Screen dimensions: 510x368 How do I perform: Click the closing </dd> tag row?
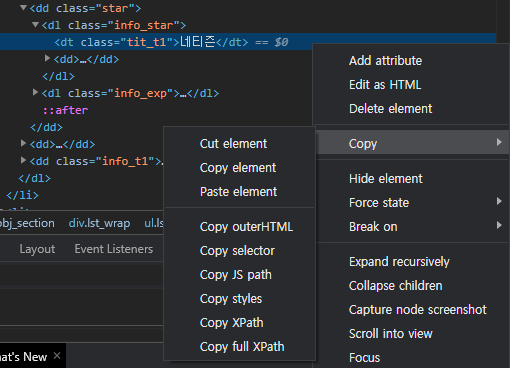46,127
